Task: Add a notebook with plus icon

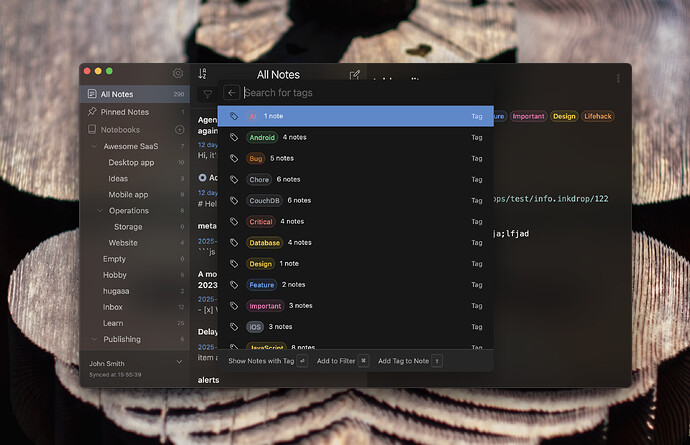Action: pos(180,129)
